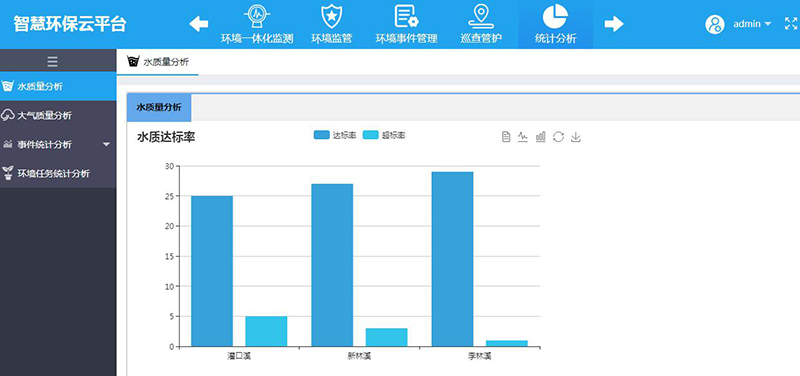Download chart as image
Image resolution: width=800 pixels, height=376 pixels.
point(576,137)
